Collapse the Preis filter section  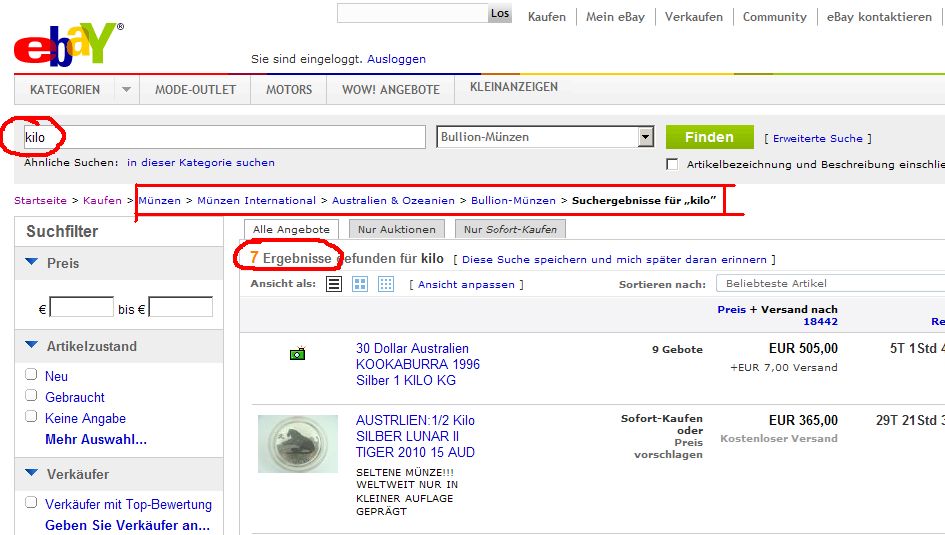[31, 262]
